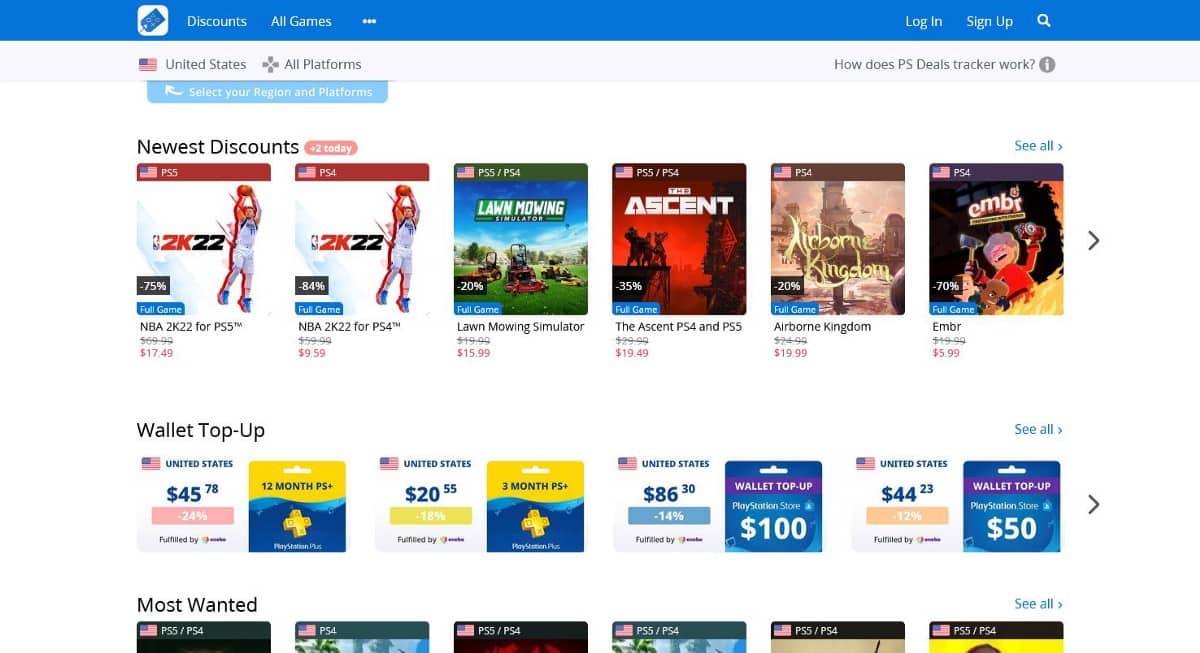This screenshot has width=1200, height=653.
Task: Click the Wallet Top-Up heading
Action: pyautogui.click(x=201, y=430)
